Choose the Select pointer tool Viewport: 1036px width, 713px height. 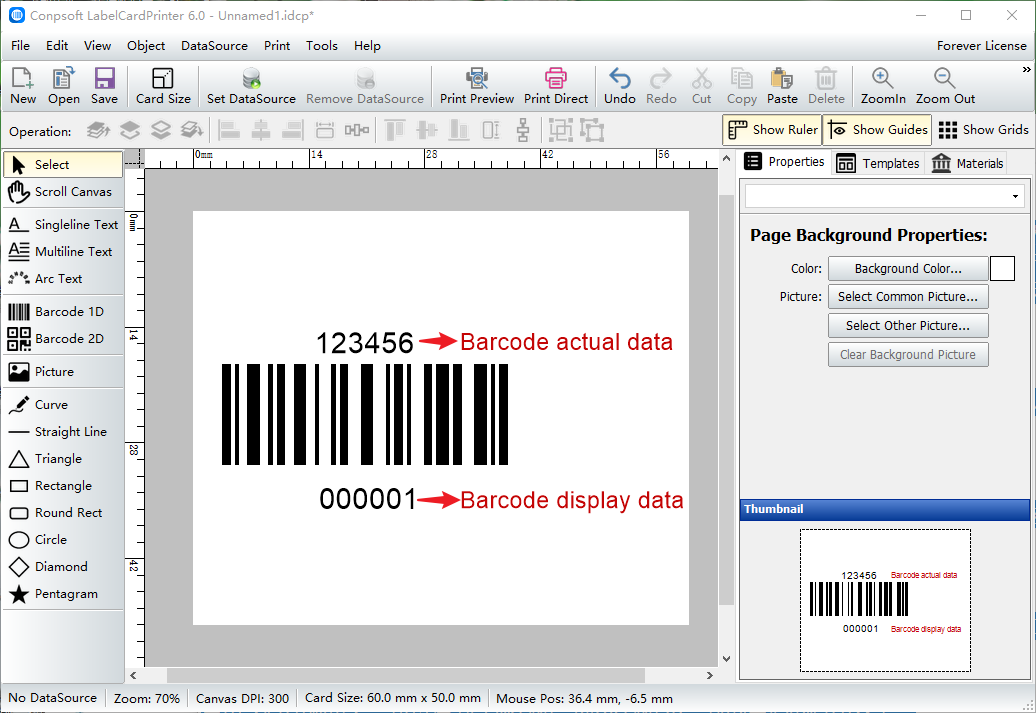coord(63,165)
